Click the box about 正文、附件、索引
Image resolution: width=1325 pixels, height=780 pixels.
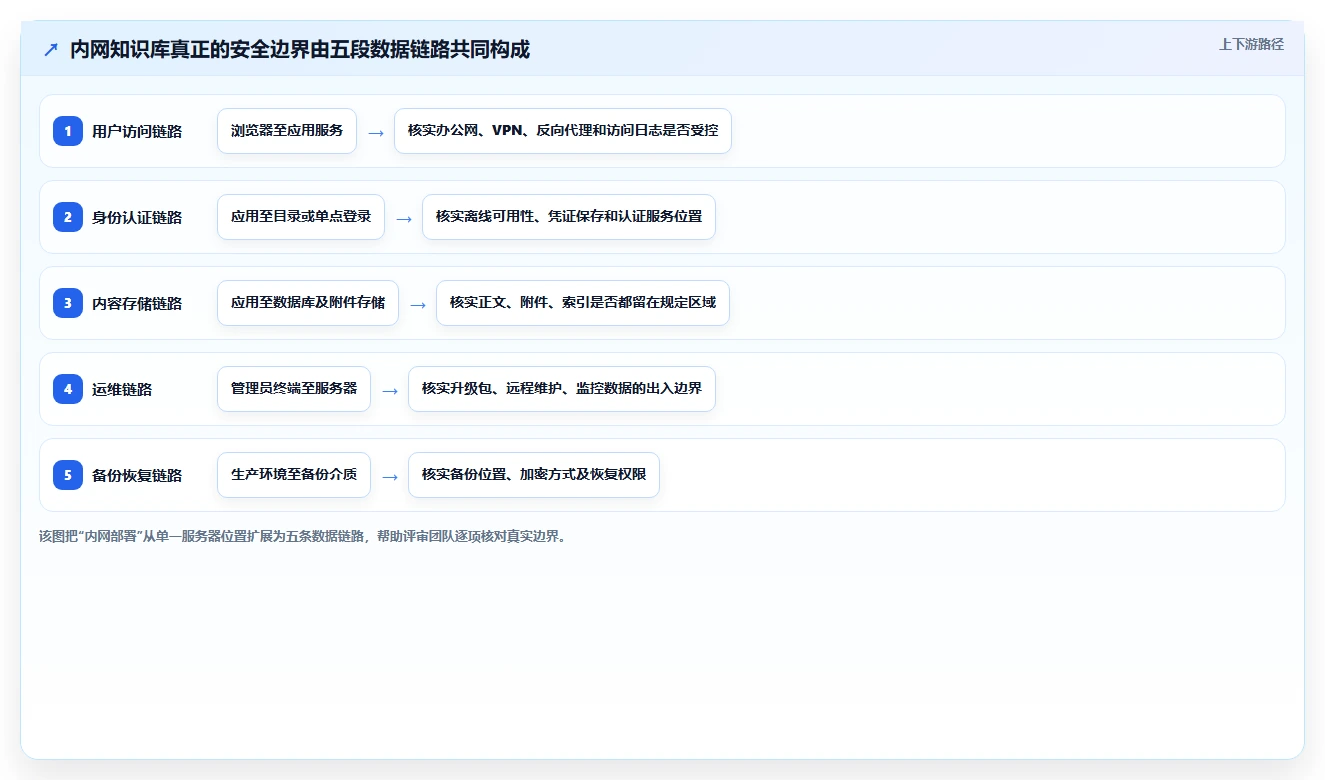583,303
